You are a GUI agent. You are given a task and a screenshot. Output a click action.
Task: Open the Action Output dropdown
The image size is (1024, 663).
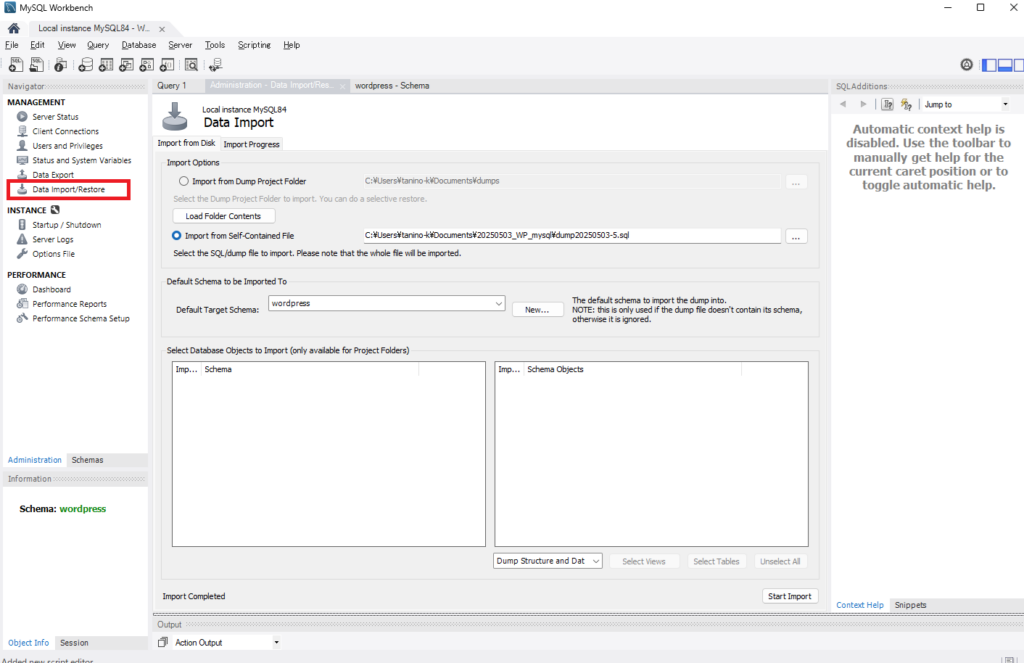coord(227,642)
